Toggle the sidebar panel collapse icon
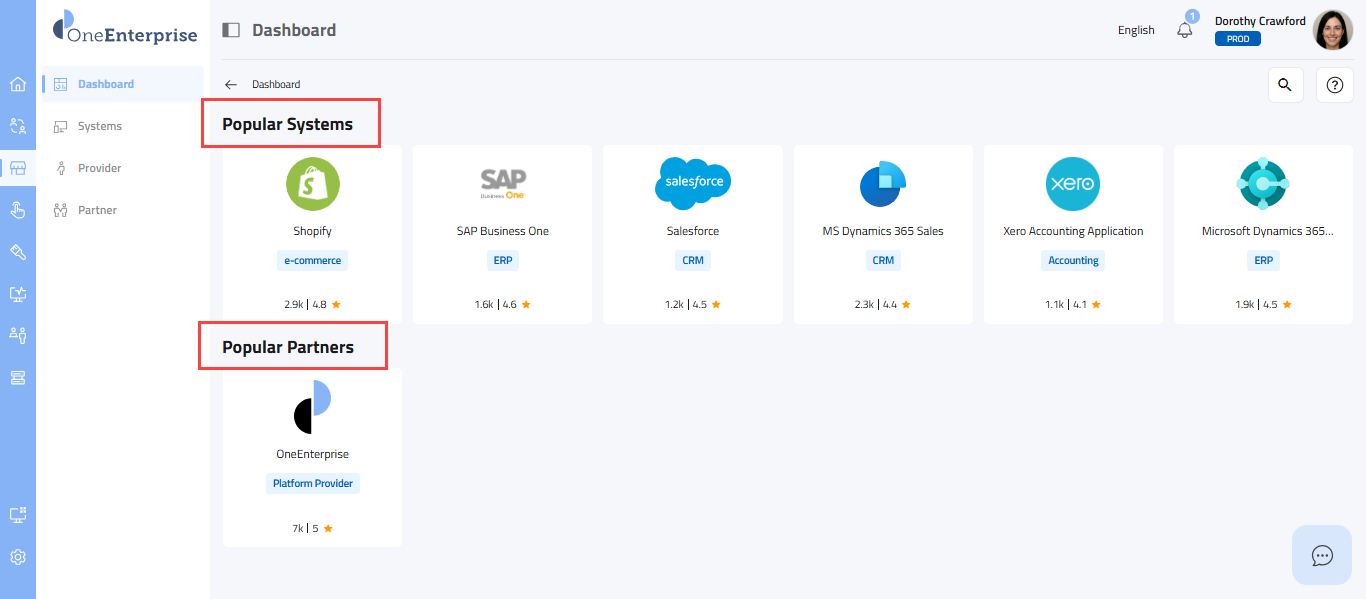This screenshot has width=1366, height=599. pos(231,30)
